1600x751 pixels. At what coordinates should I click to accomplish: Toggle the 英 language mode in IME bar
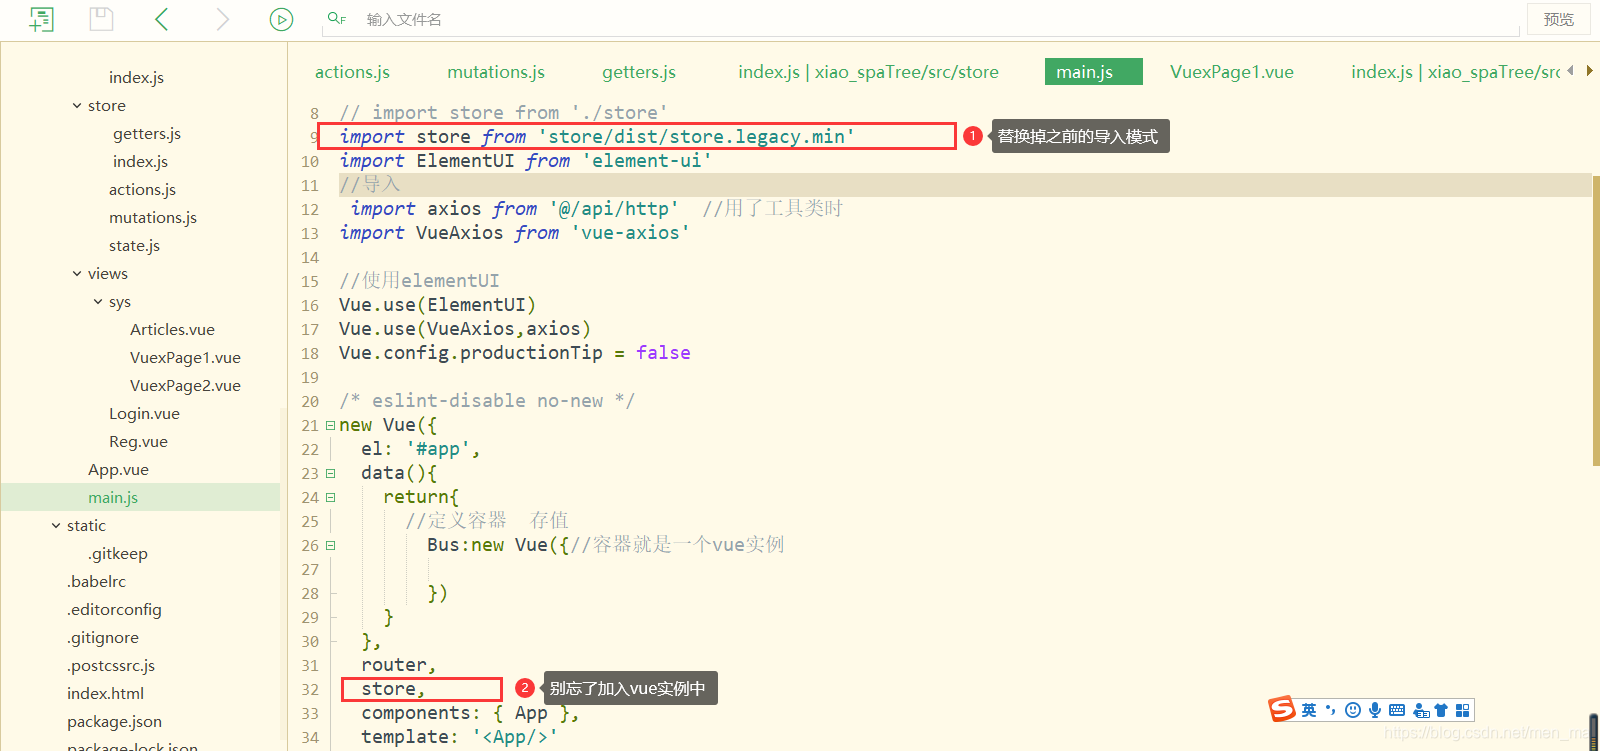coord(1309,710)
